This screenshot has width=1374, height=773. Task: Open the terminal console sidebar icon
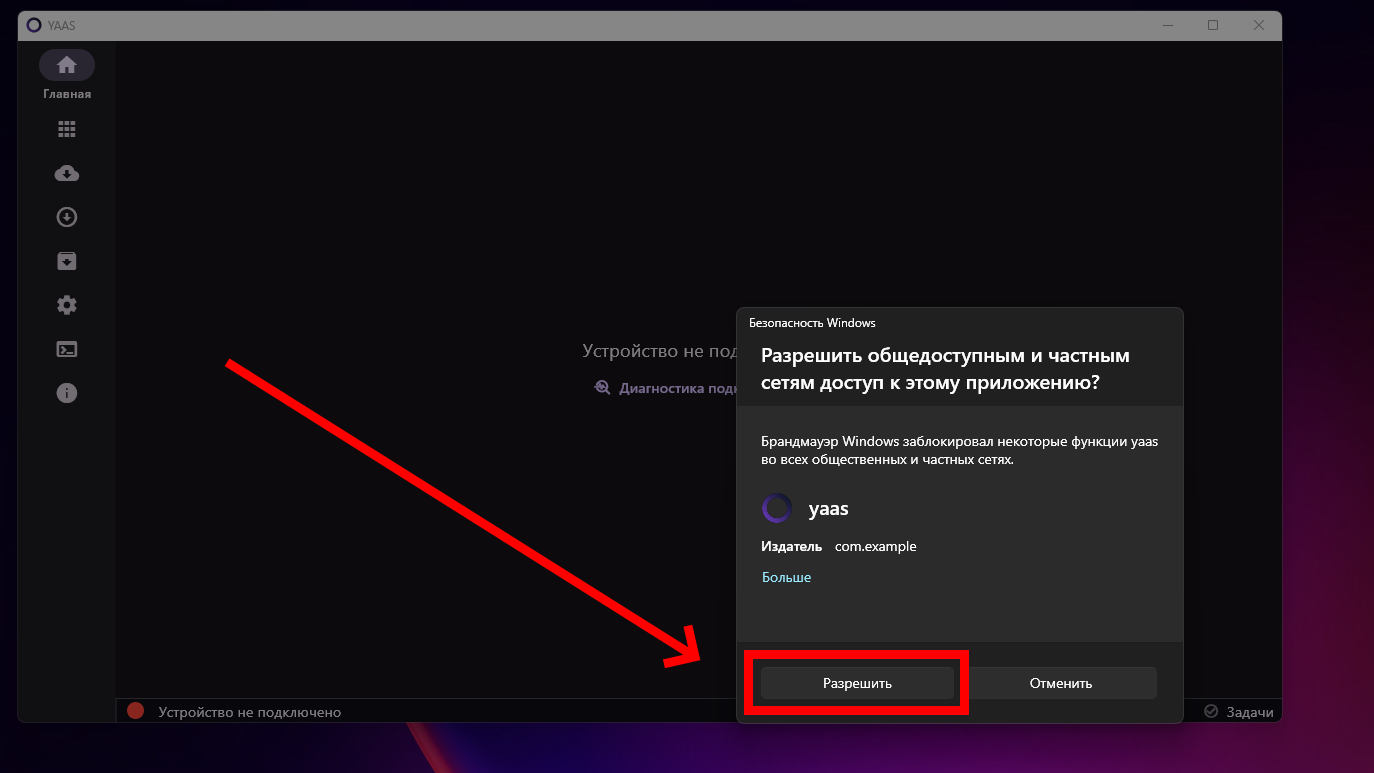click(x=67, y=350)
